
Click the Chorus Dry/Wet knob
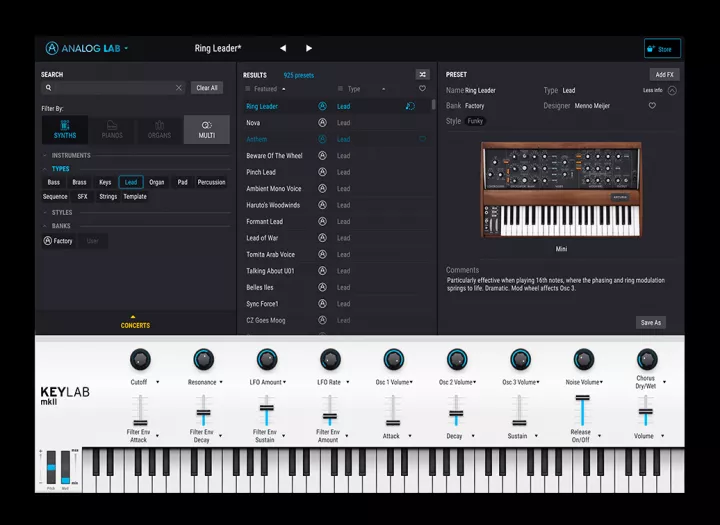(647, 359)
